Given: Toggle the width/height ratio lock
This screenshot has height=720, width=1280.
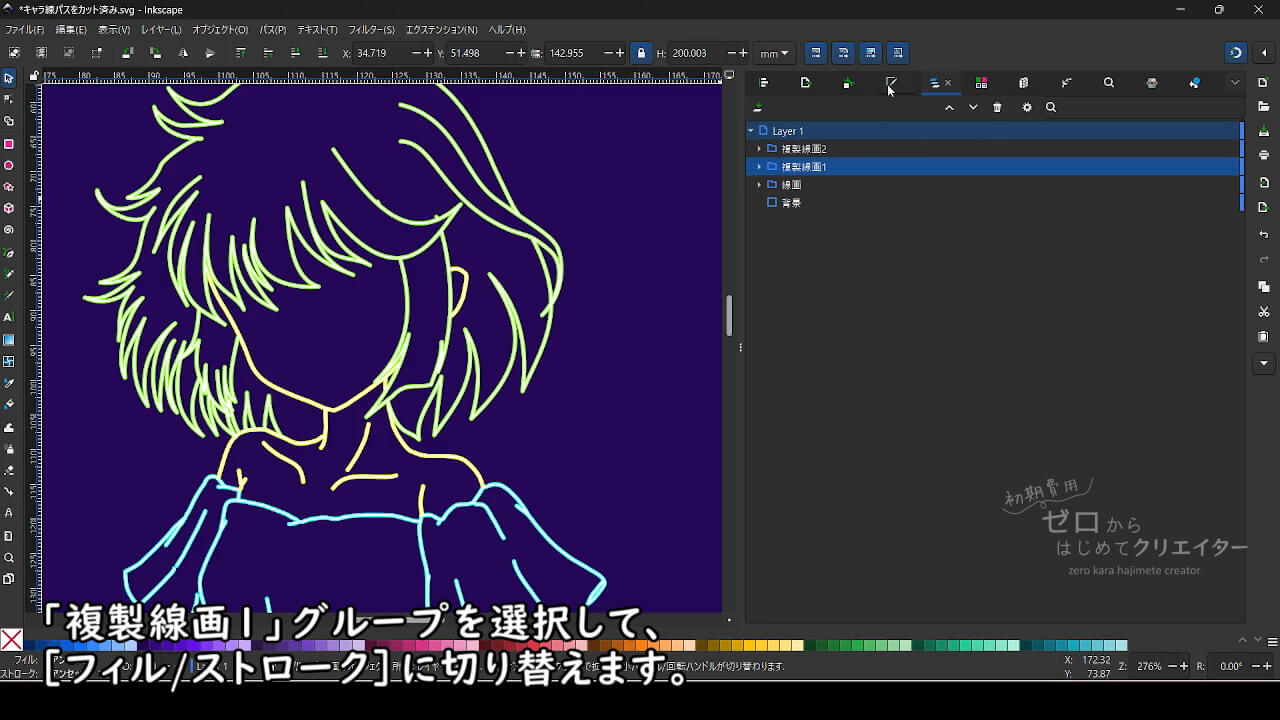Looking at the screenshot, I should tap(641, 53).
